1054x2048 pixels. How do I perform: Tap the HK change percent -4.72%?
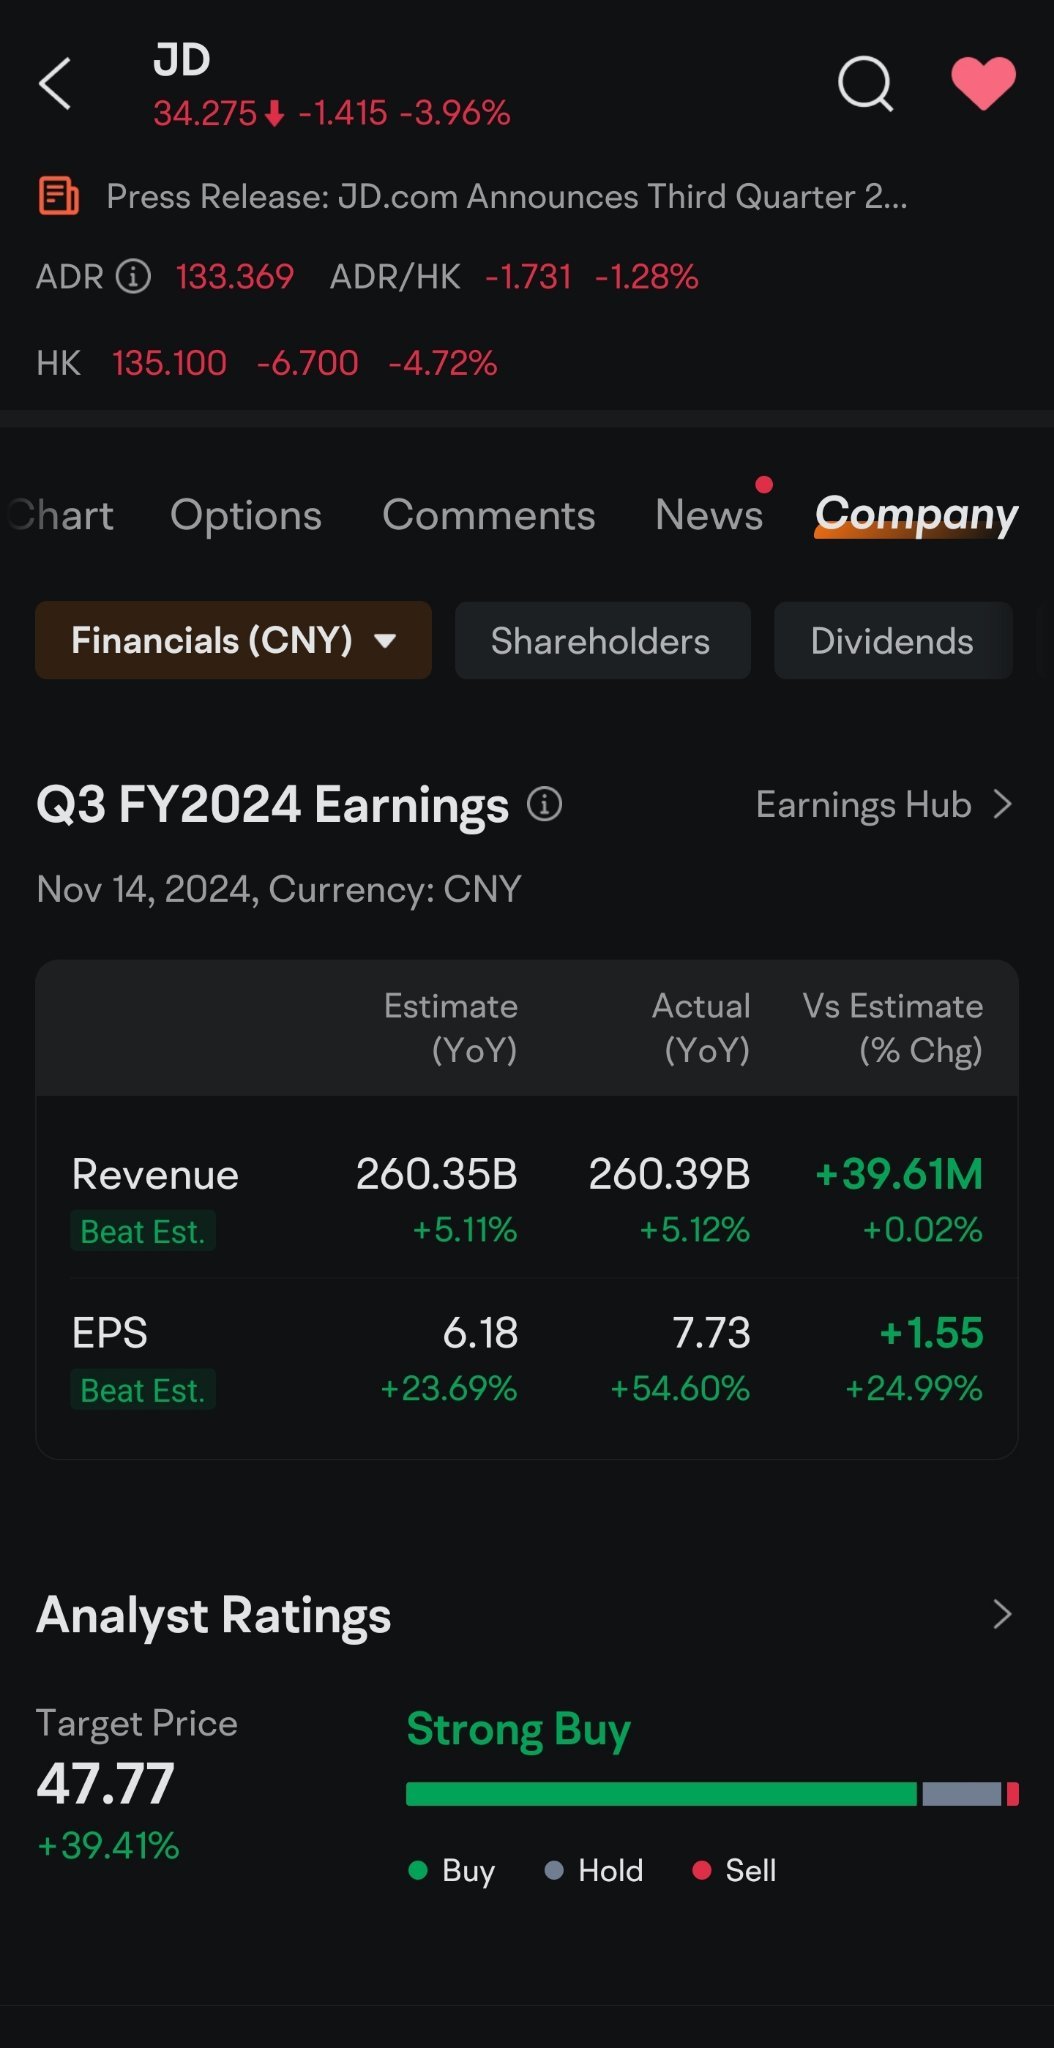[x=442, y=362]
